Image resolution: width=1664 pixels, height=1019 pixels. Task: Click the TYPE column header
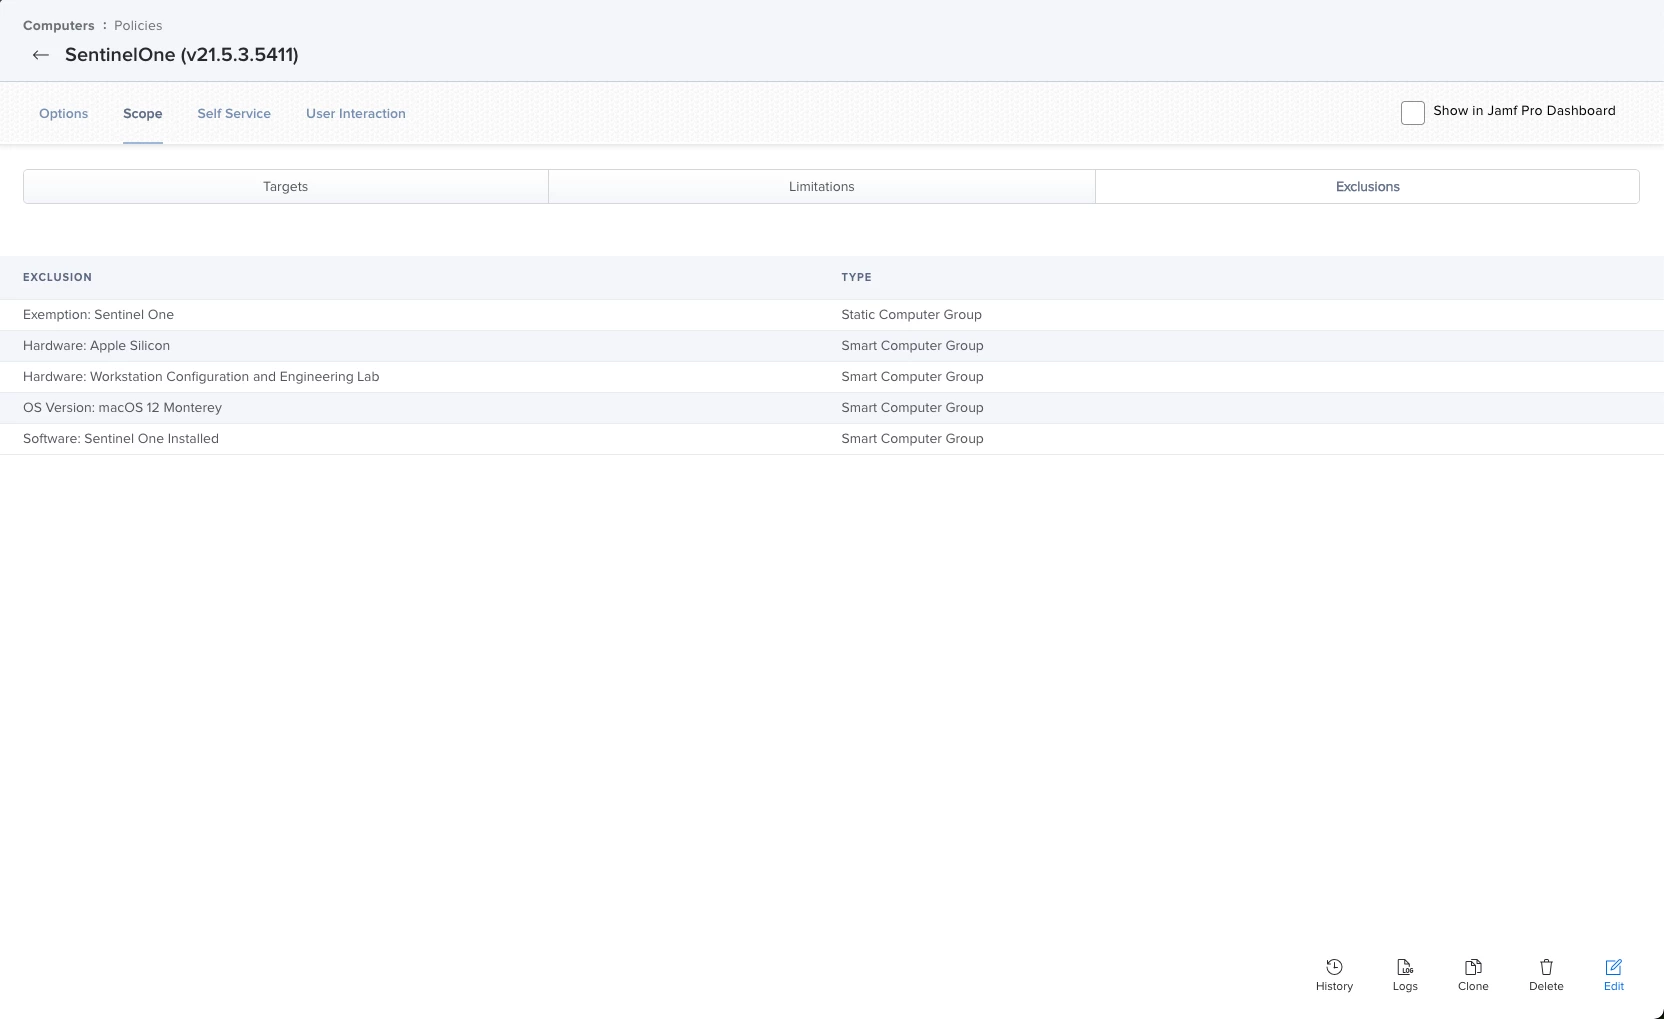click(856, 277)
